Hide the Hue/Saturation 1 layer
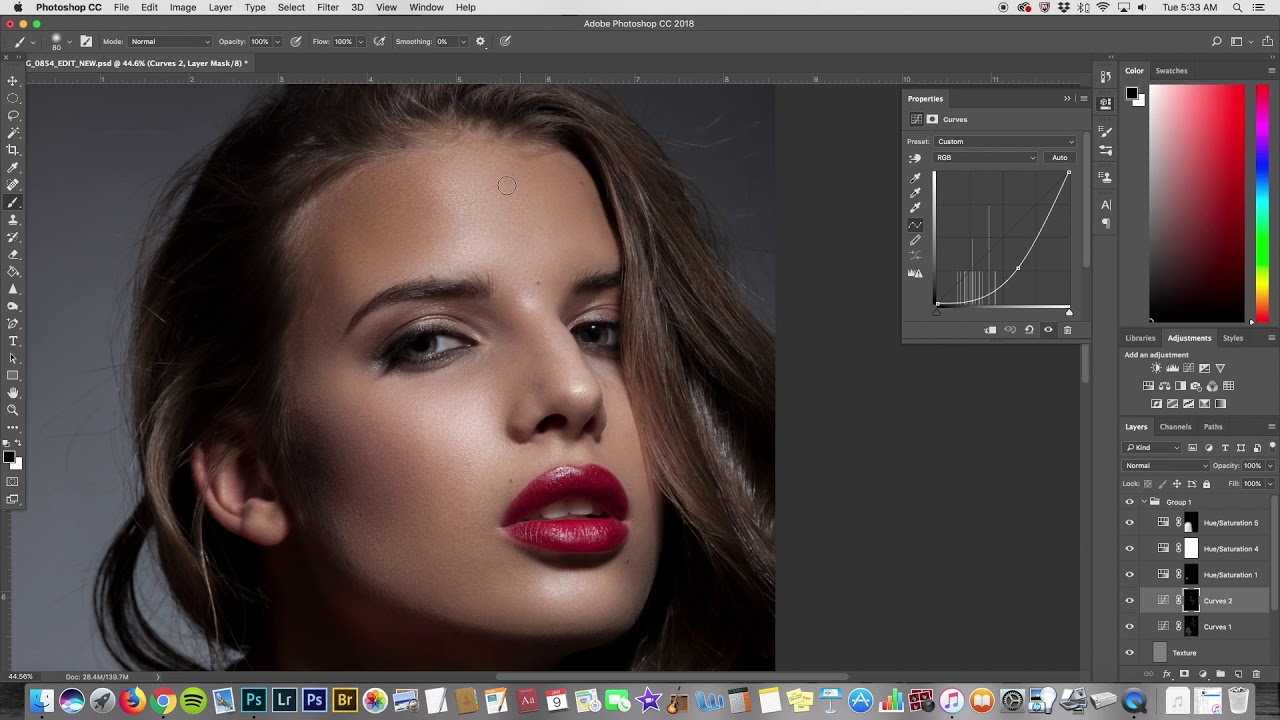This screenshot has height=720, width=1280. (1130, 575)
